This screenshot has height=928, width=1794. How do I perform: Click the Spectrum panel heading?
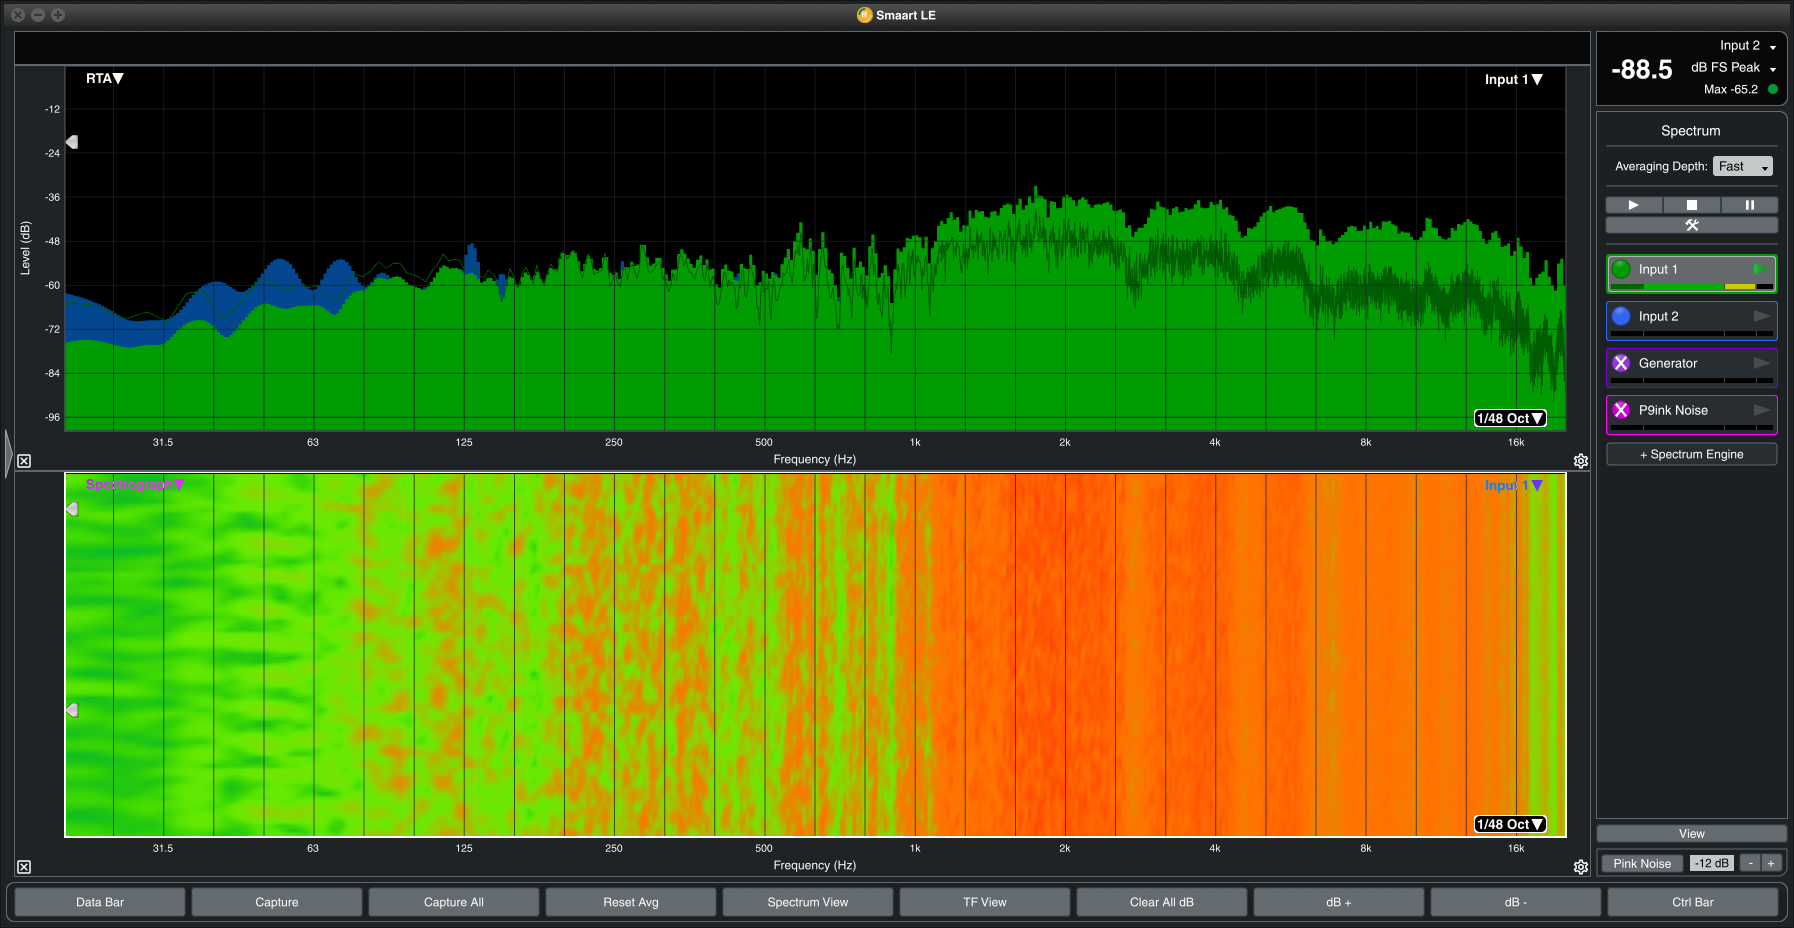coord(1691,131)
